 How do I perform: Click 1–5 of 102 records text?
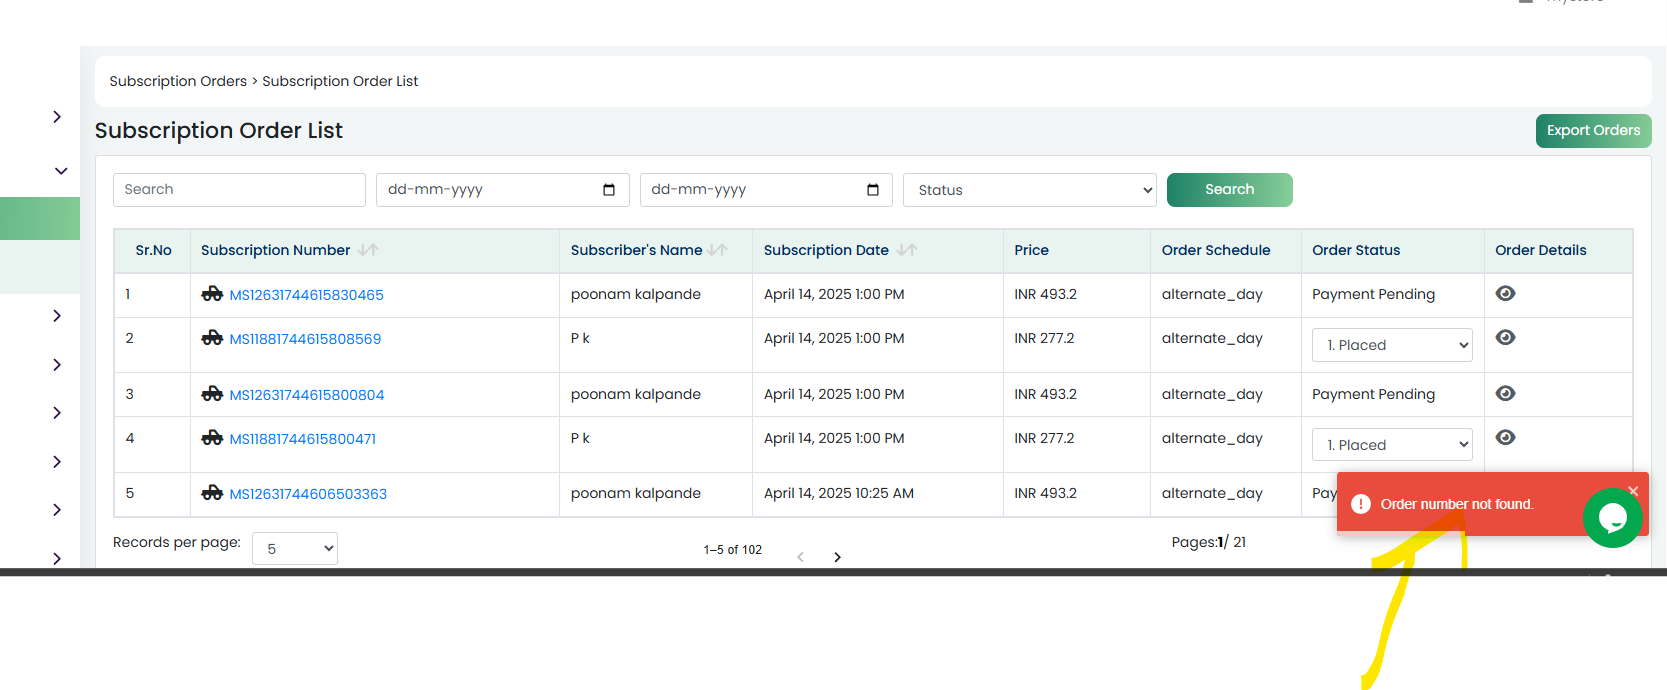pyautogui.click(x=732, y=550)
